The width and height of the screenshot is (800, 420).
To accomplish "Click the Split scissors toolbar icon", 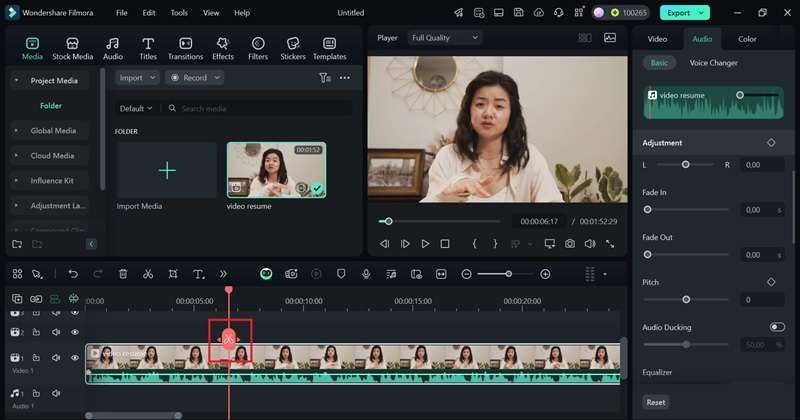I will coord(148,274).
